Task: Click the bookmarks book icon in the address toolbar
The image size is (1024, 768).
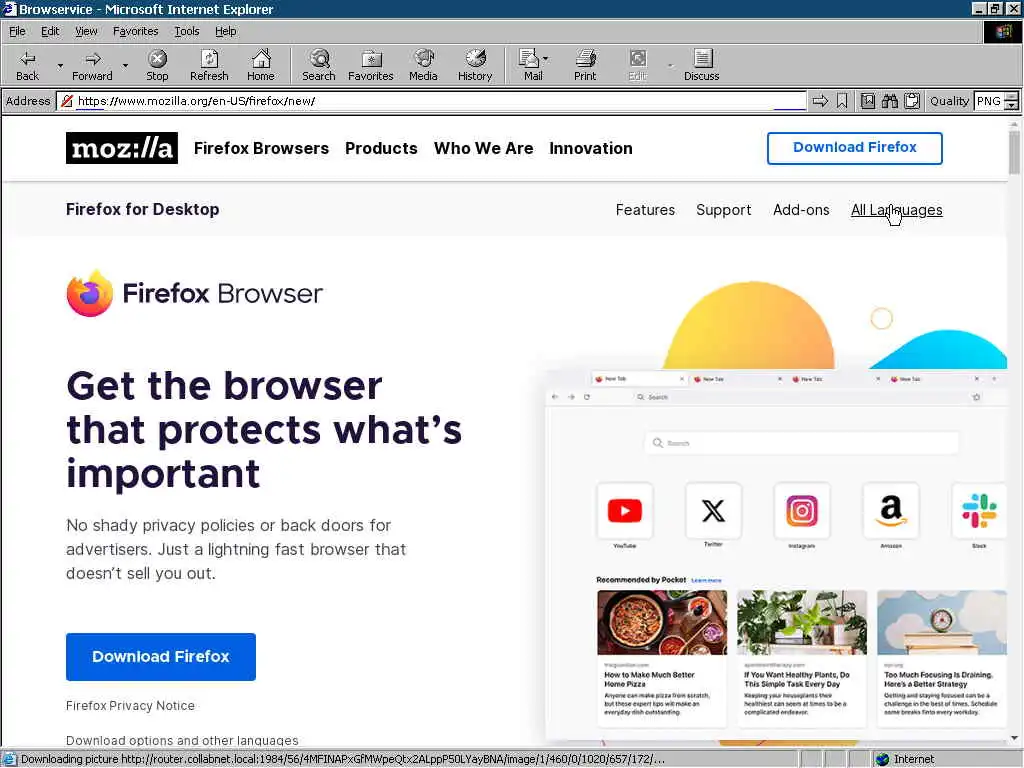Action: click(868, 101)
